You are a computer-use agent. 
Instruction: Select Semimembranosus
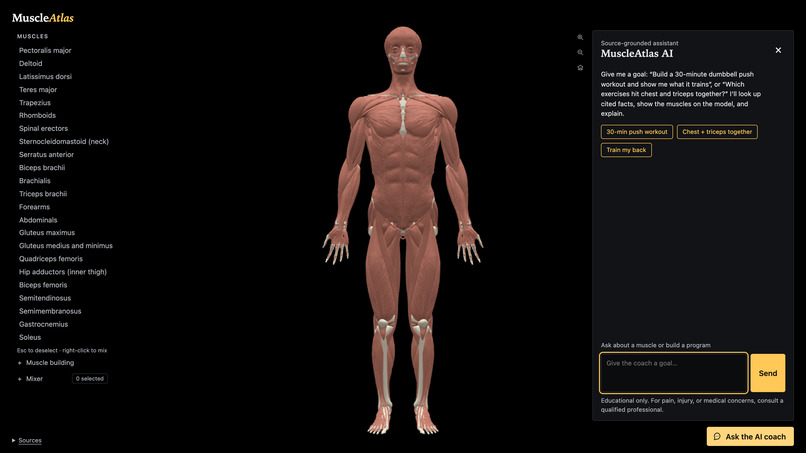point(50,311)
